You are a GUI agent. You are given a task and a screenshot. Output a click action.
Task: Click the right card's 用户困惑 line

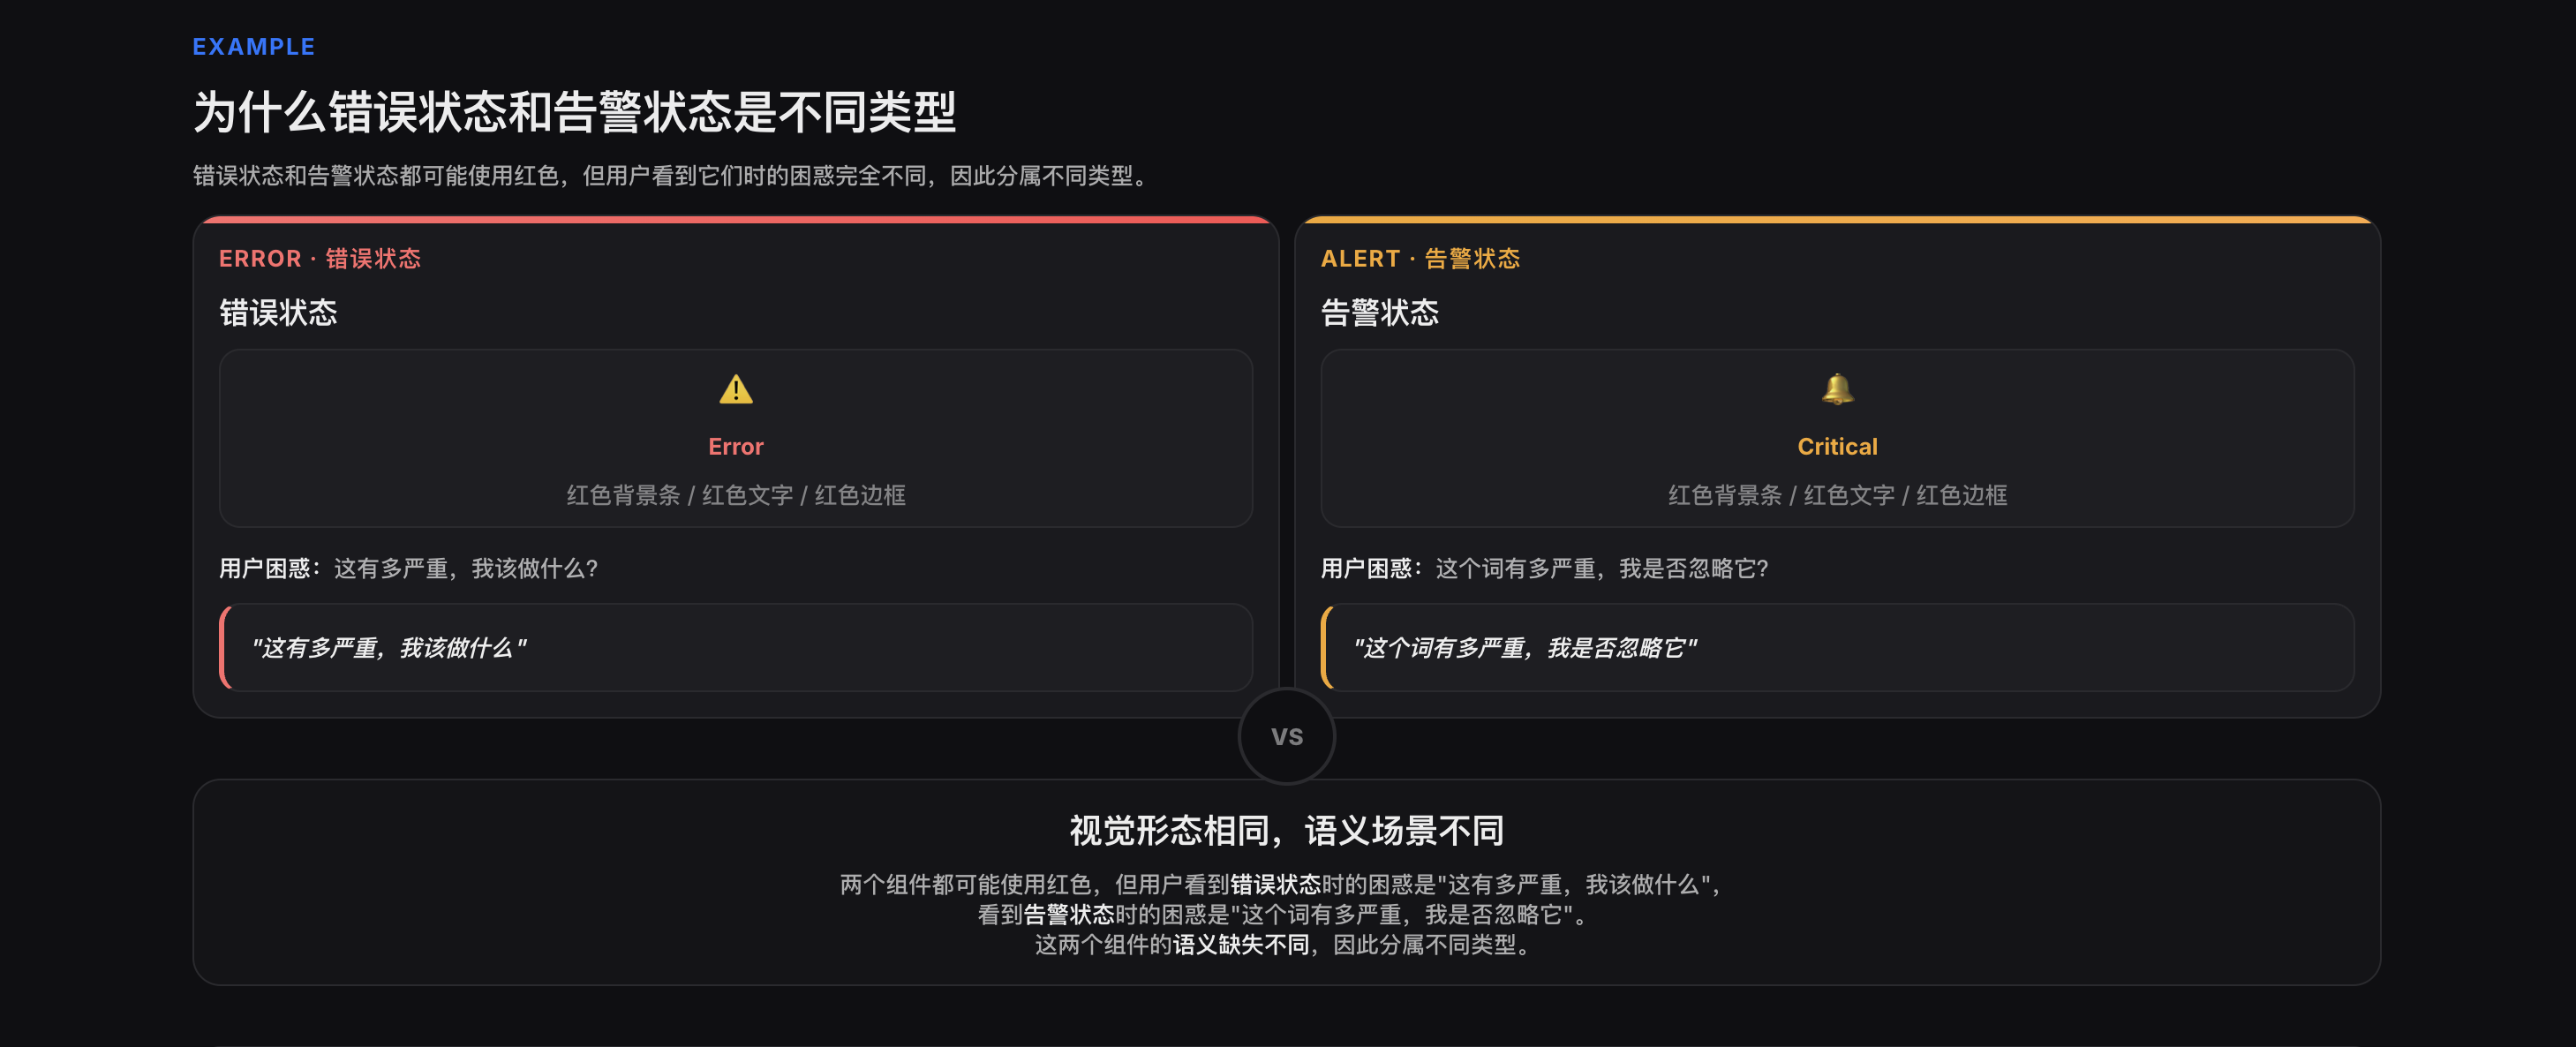1544,569
